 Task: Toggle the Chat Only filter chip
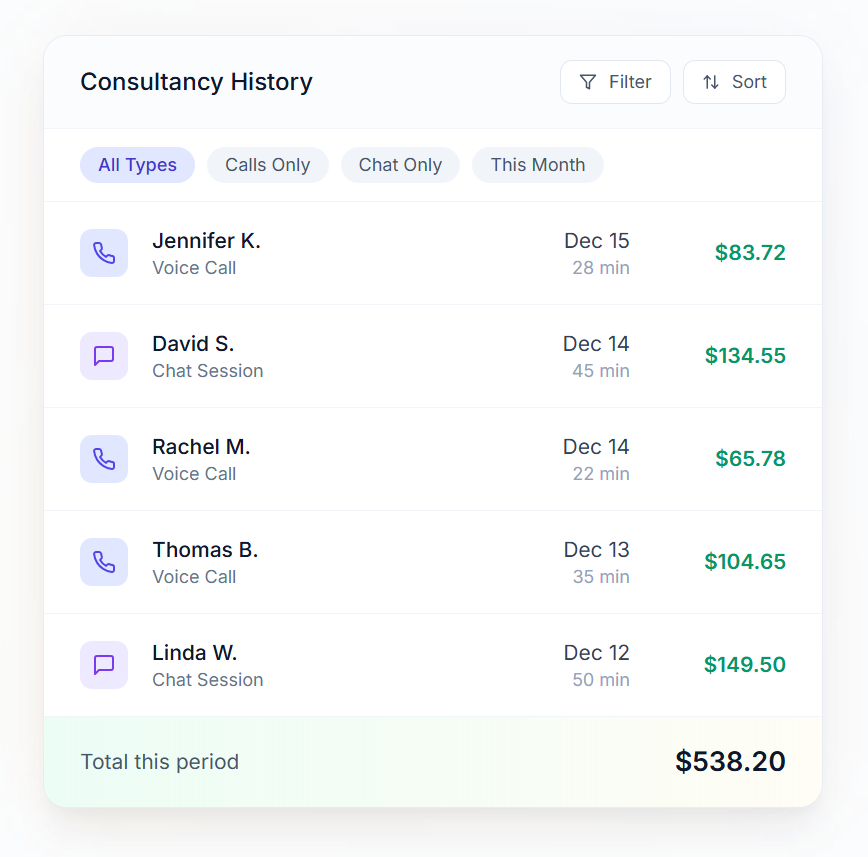tap(400, 165)
